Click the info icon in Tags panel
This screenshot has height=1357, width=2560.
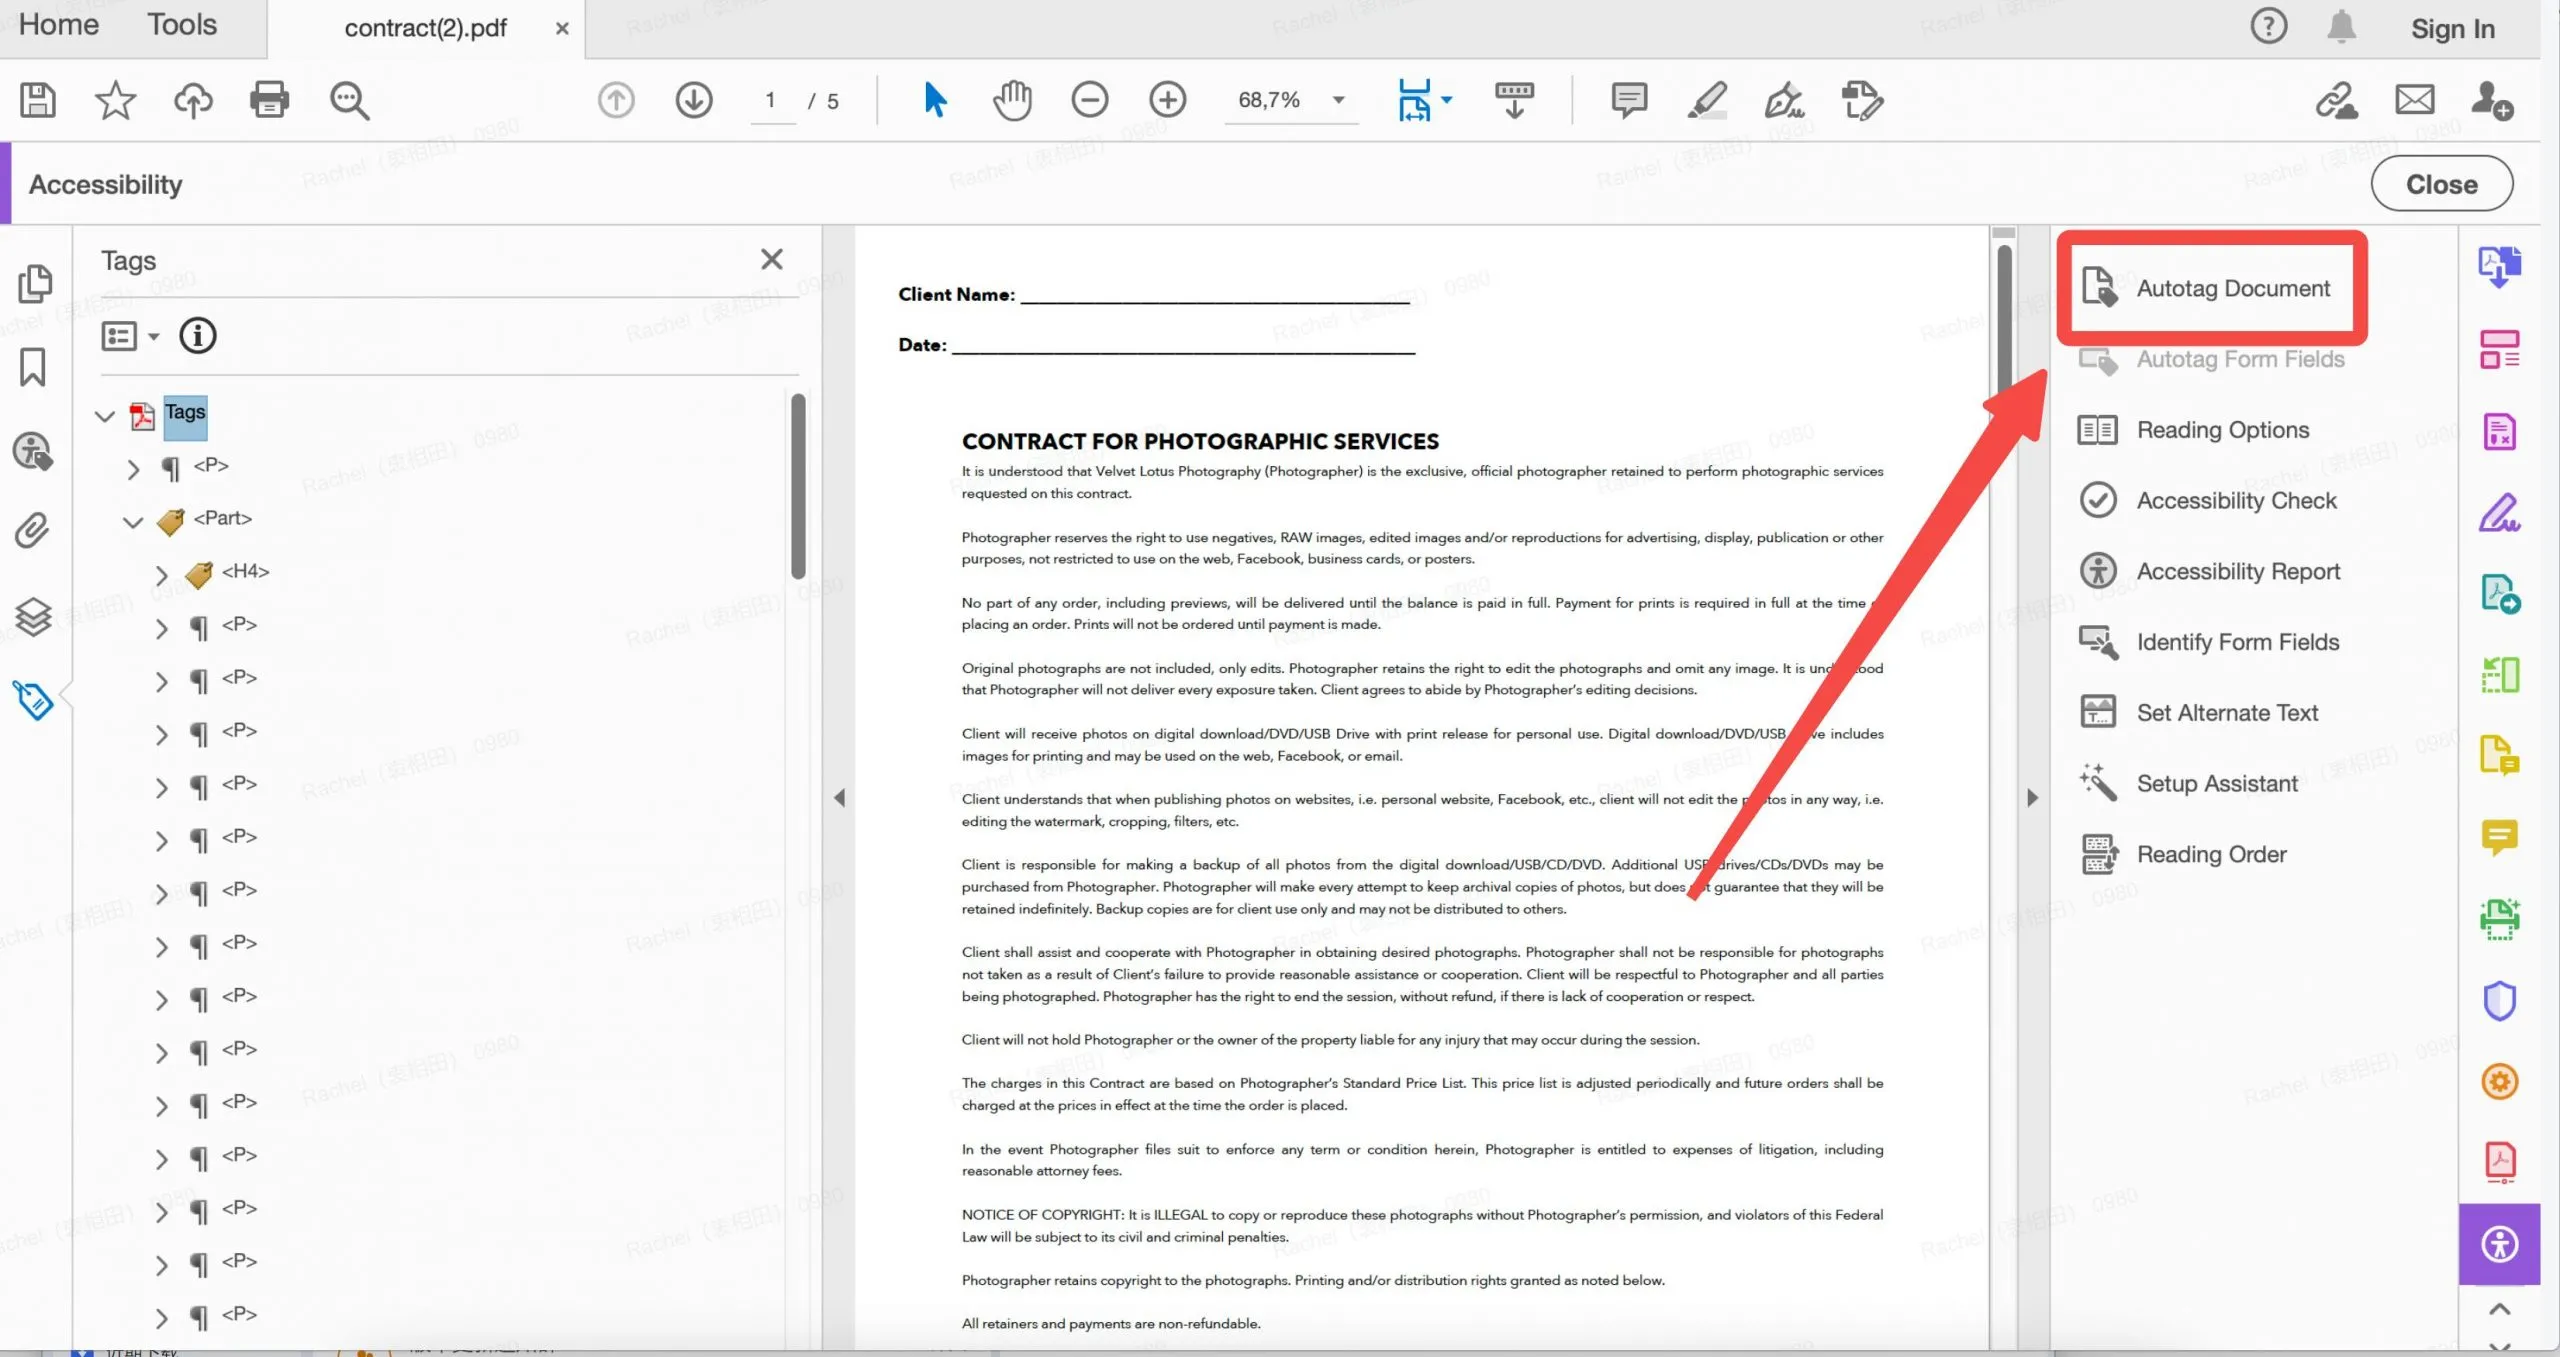pyautogui.click(x=197, y=336)
